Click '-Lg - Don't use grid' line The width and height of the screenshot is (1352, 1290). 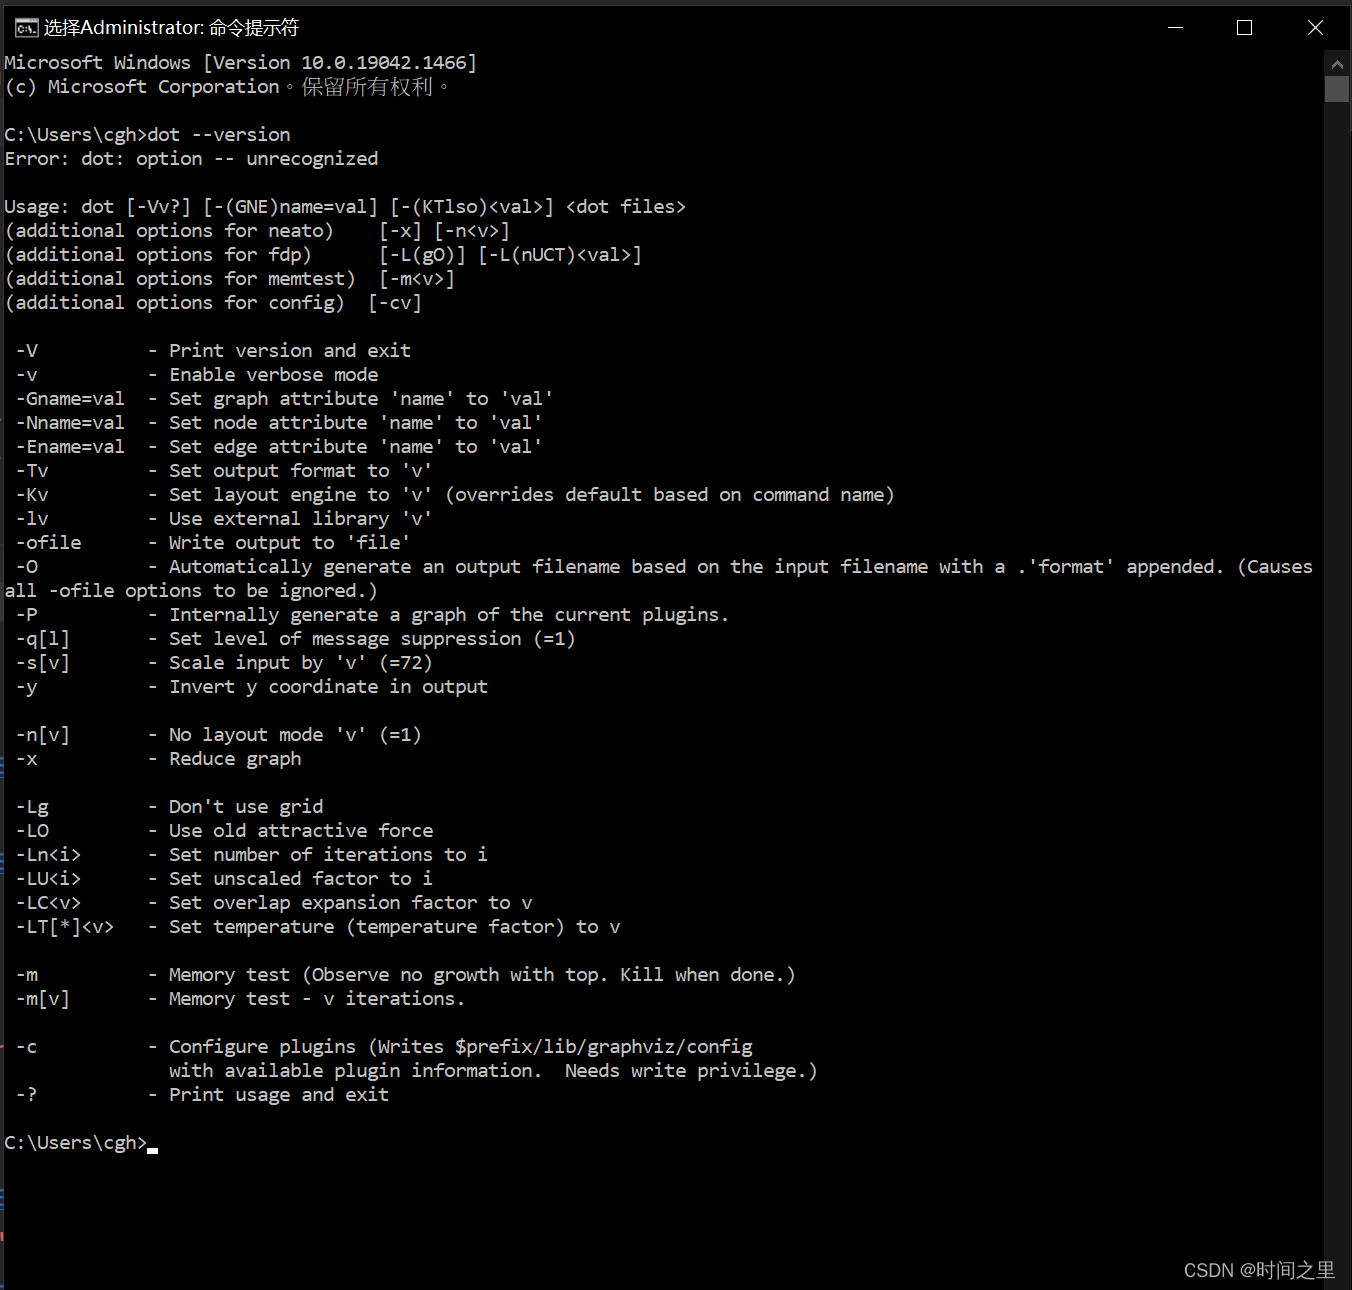coord(169,807)
